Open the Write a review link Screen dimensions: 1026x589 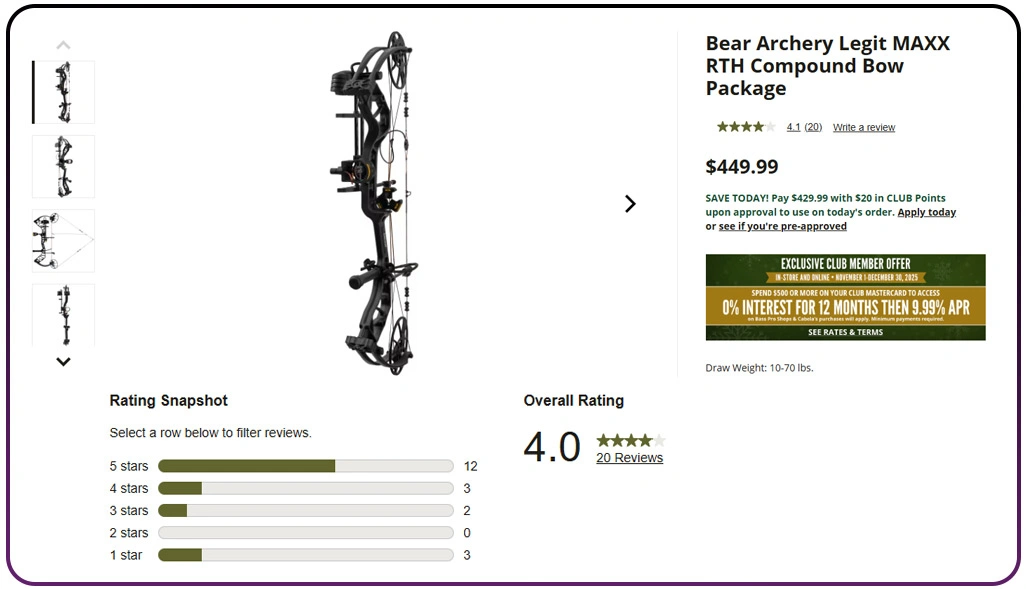click(864, 128)
